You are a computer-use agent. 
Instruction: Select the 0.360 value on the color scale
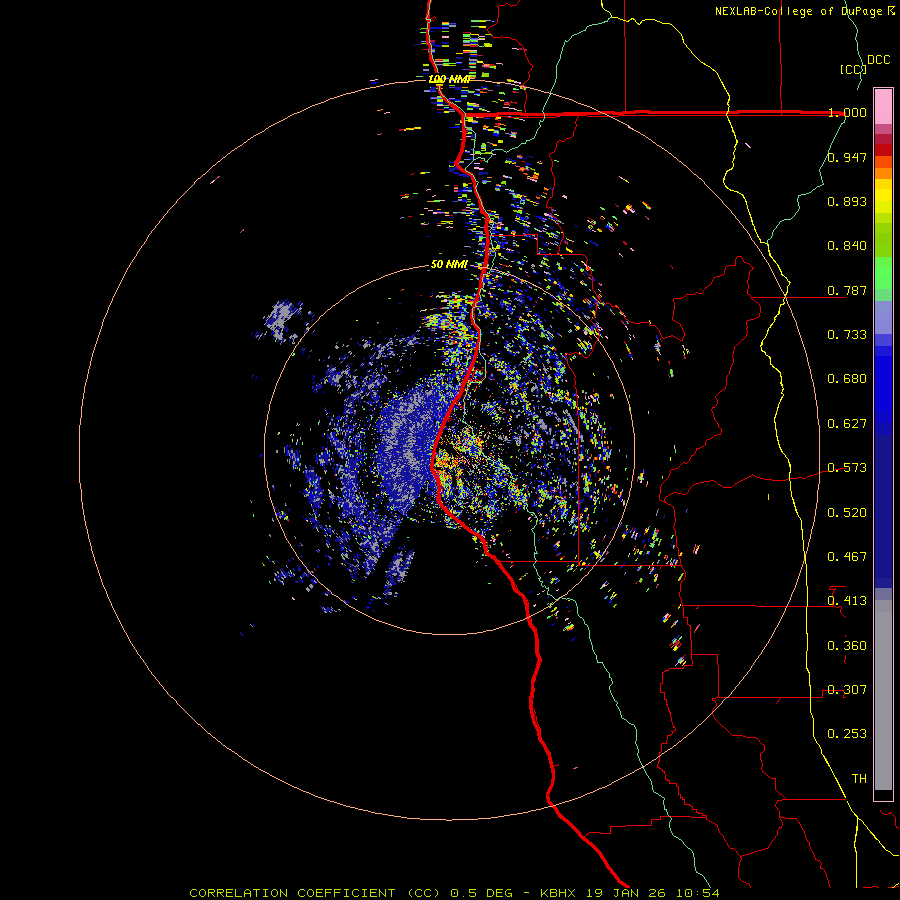[847, 646]
